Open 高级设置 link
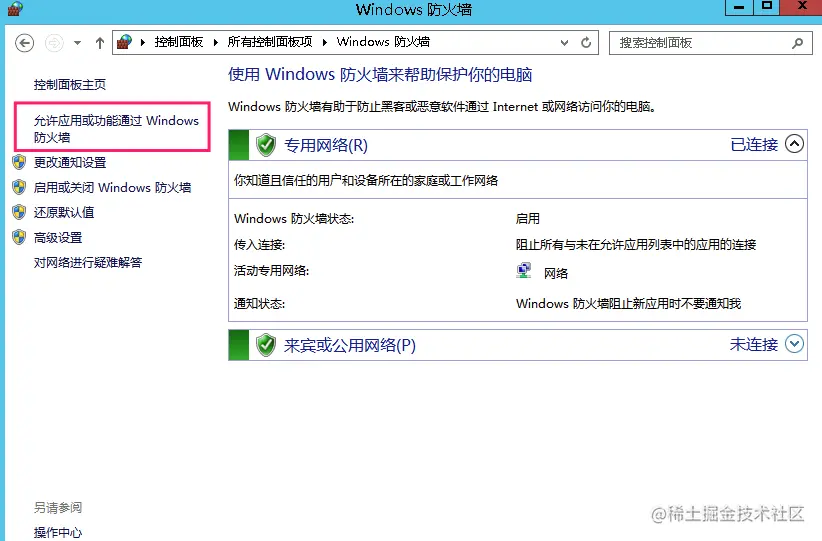 point(58,237)
